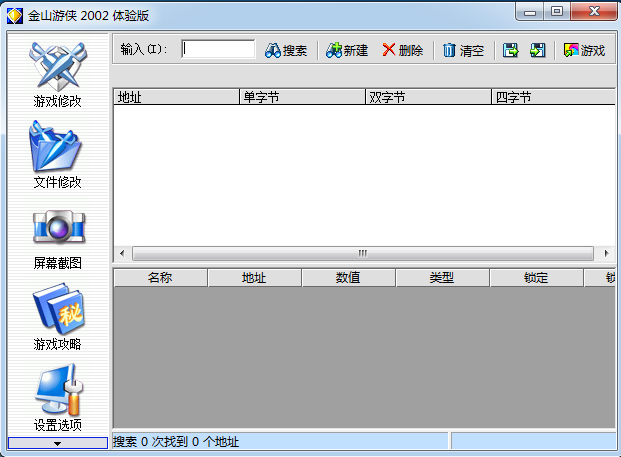Viewport: 621px width, 457px height.
Task: Open the 设置选项 settings options icon
Action: pos(58,398)
